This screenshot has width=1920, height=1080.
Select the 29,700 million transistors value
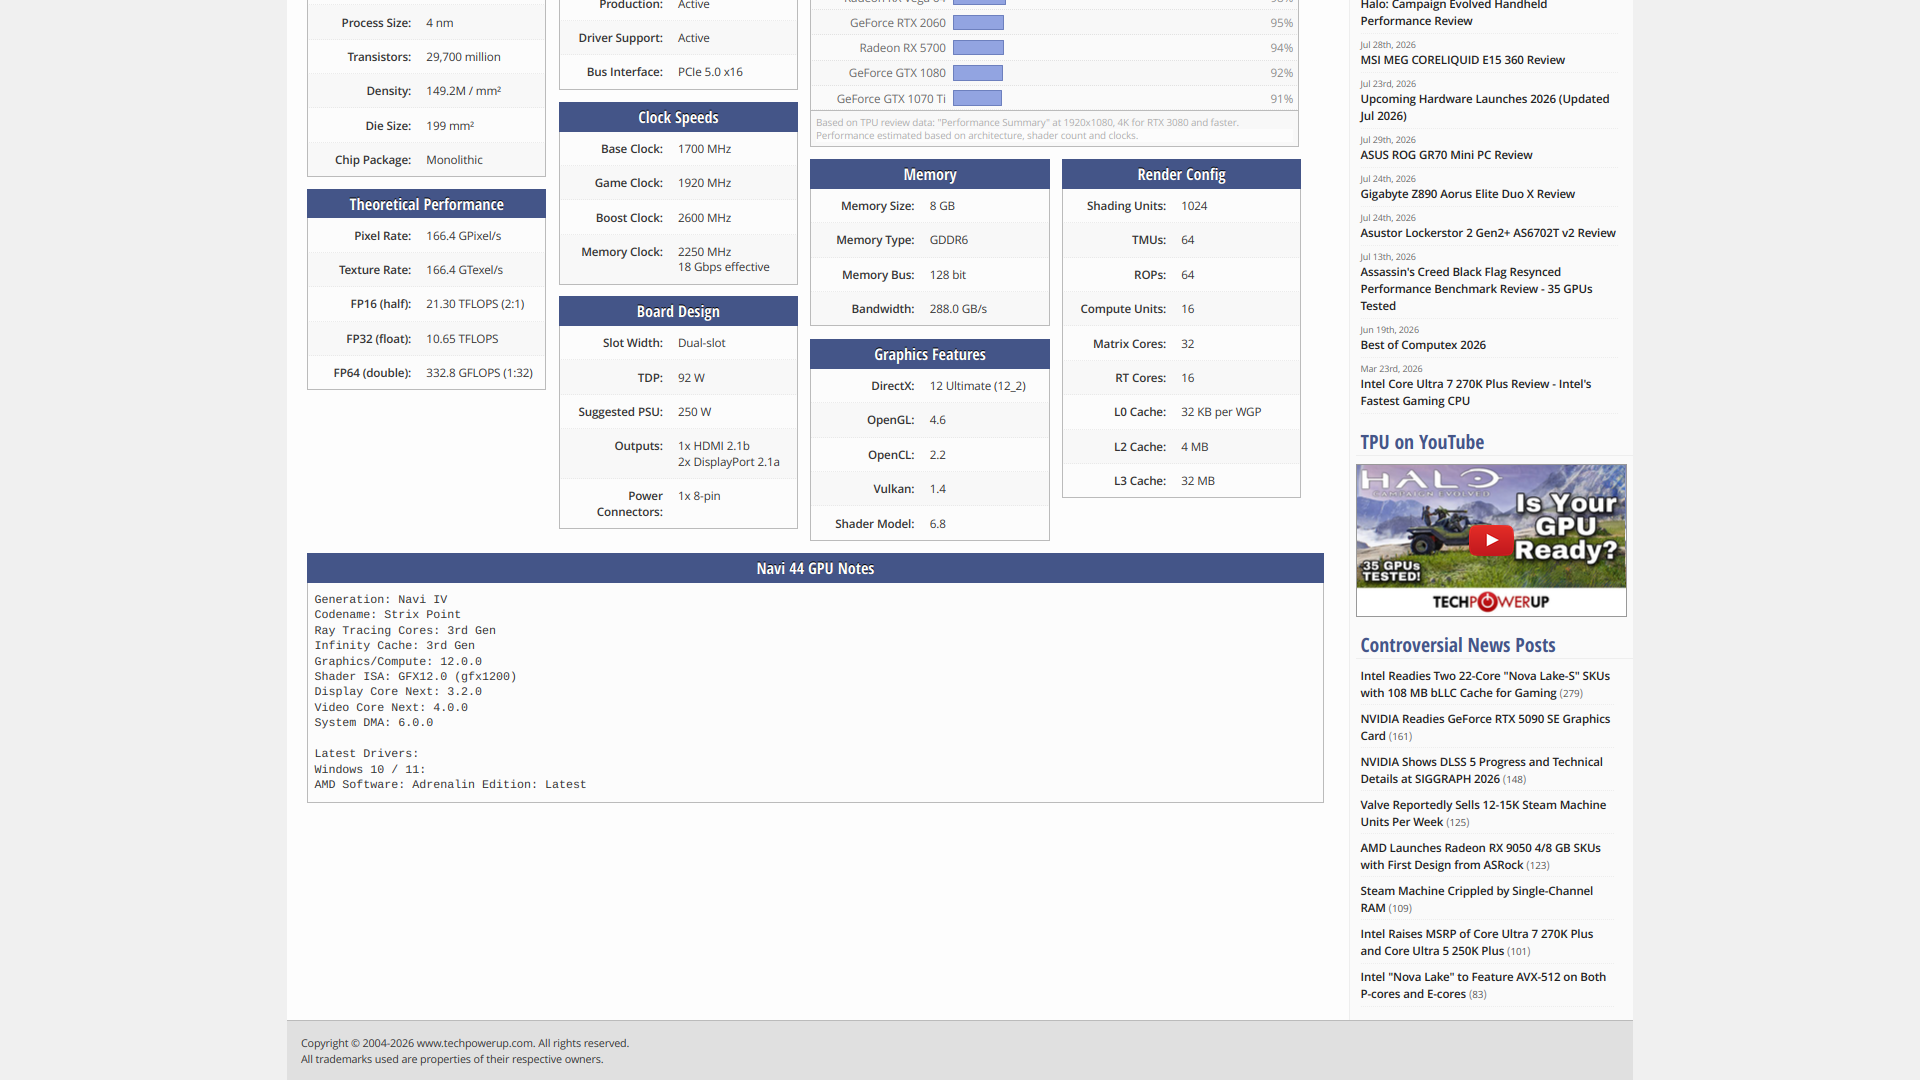(x=463, y=57)
